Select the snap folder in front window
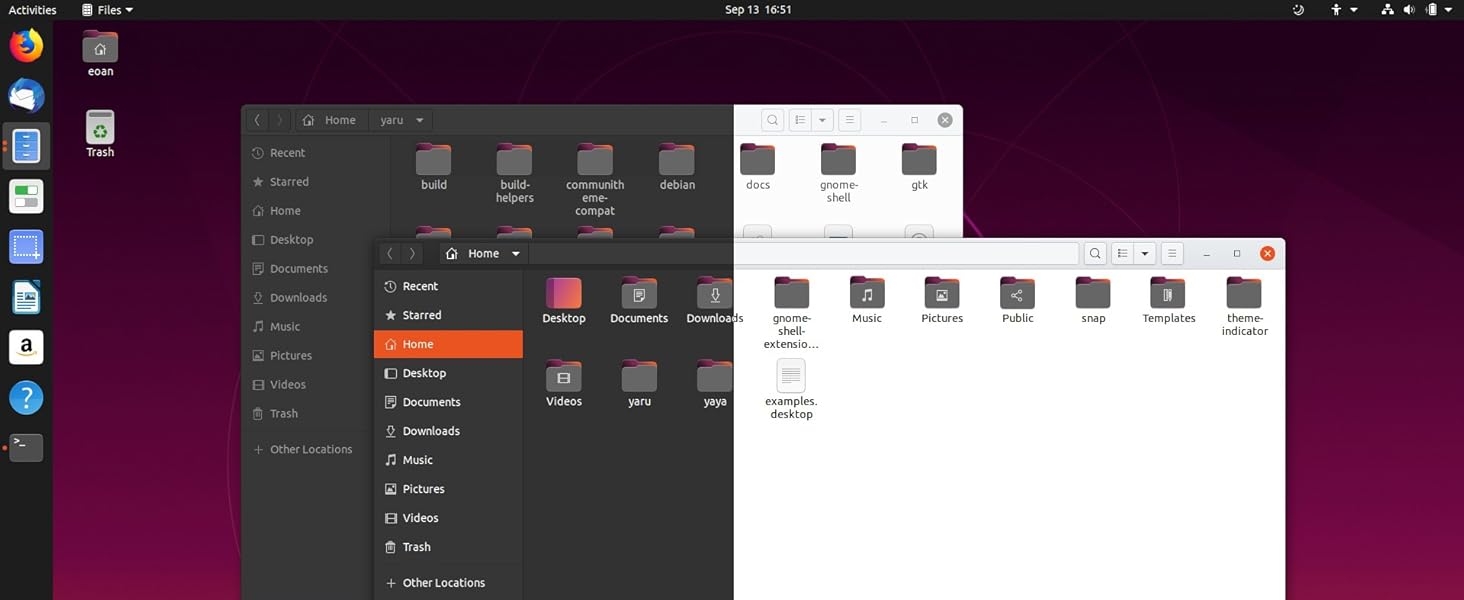The height and width of the screenshot is (600, 1464). click(x=1093, y=301)
